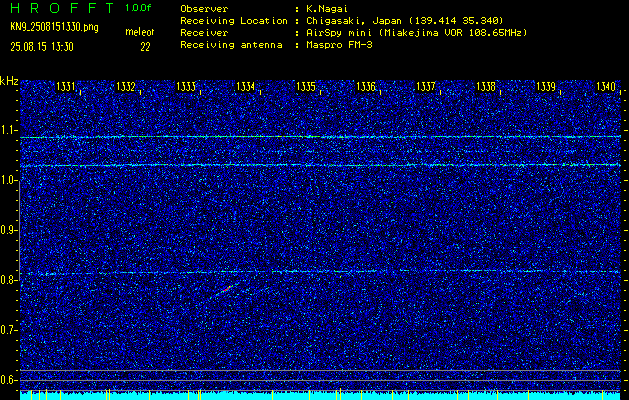Viewport: 629px width, 400px height.
Task: Click the Observer label
Action: 204,9
